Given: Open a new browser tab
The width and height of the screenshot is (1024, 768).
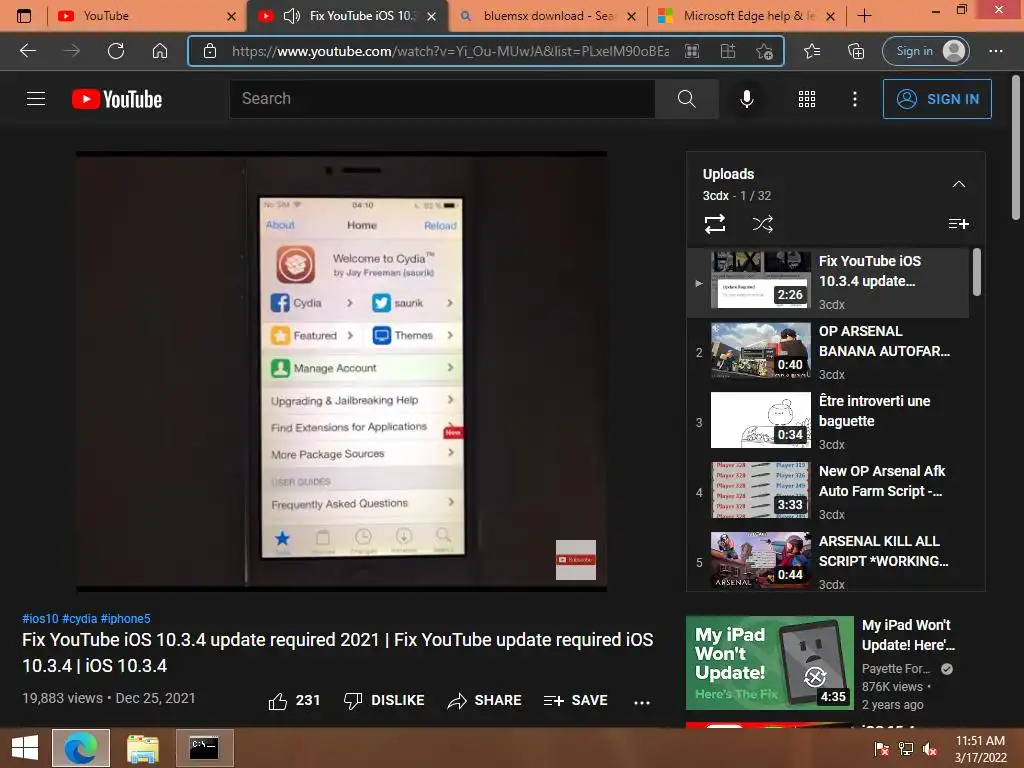Looking at the screenshot, I should pos(864,16).
